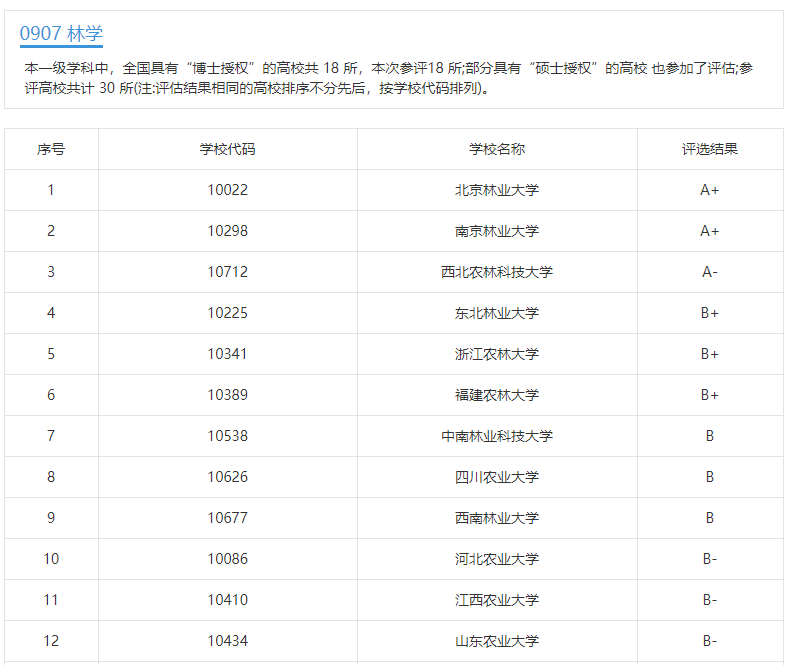This screenshot has height=665, width=789.
Task: Click school code 10298
Action: pyautogui.click(x=227, y=231)
